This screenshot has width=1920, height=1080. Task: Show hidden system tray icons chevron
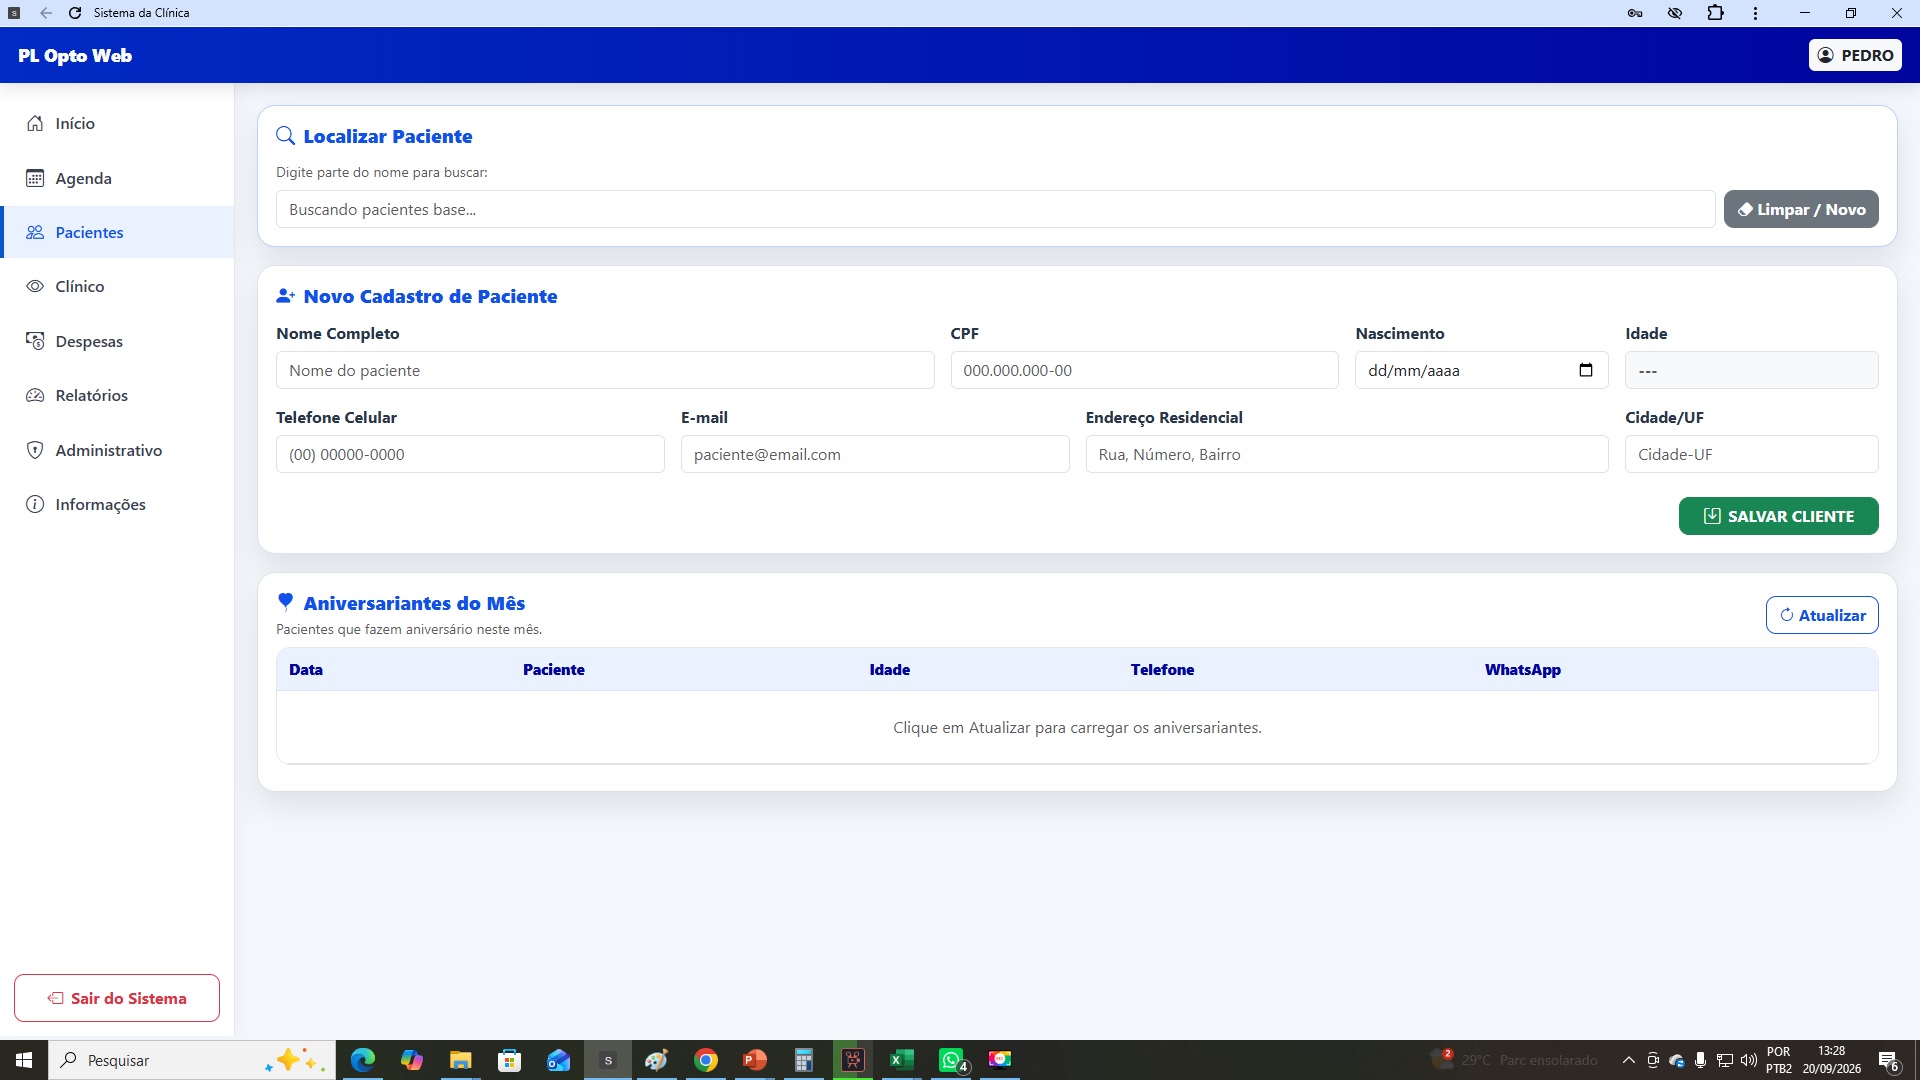tap(1628, 1060)
